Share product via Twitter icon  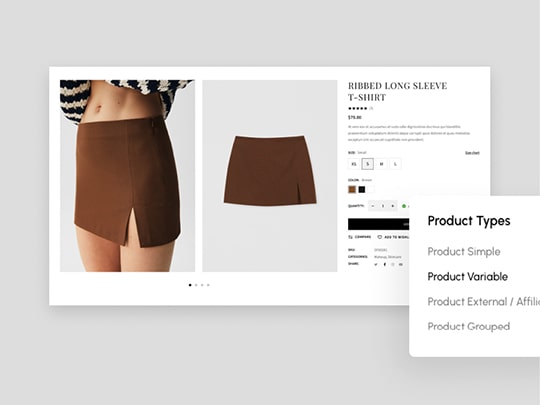click(376, 264)
